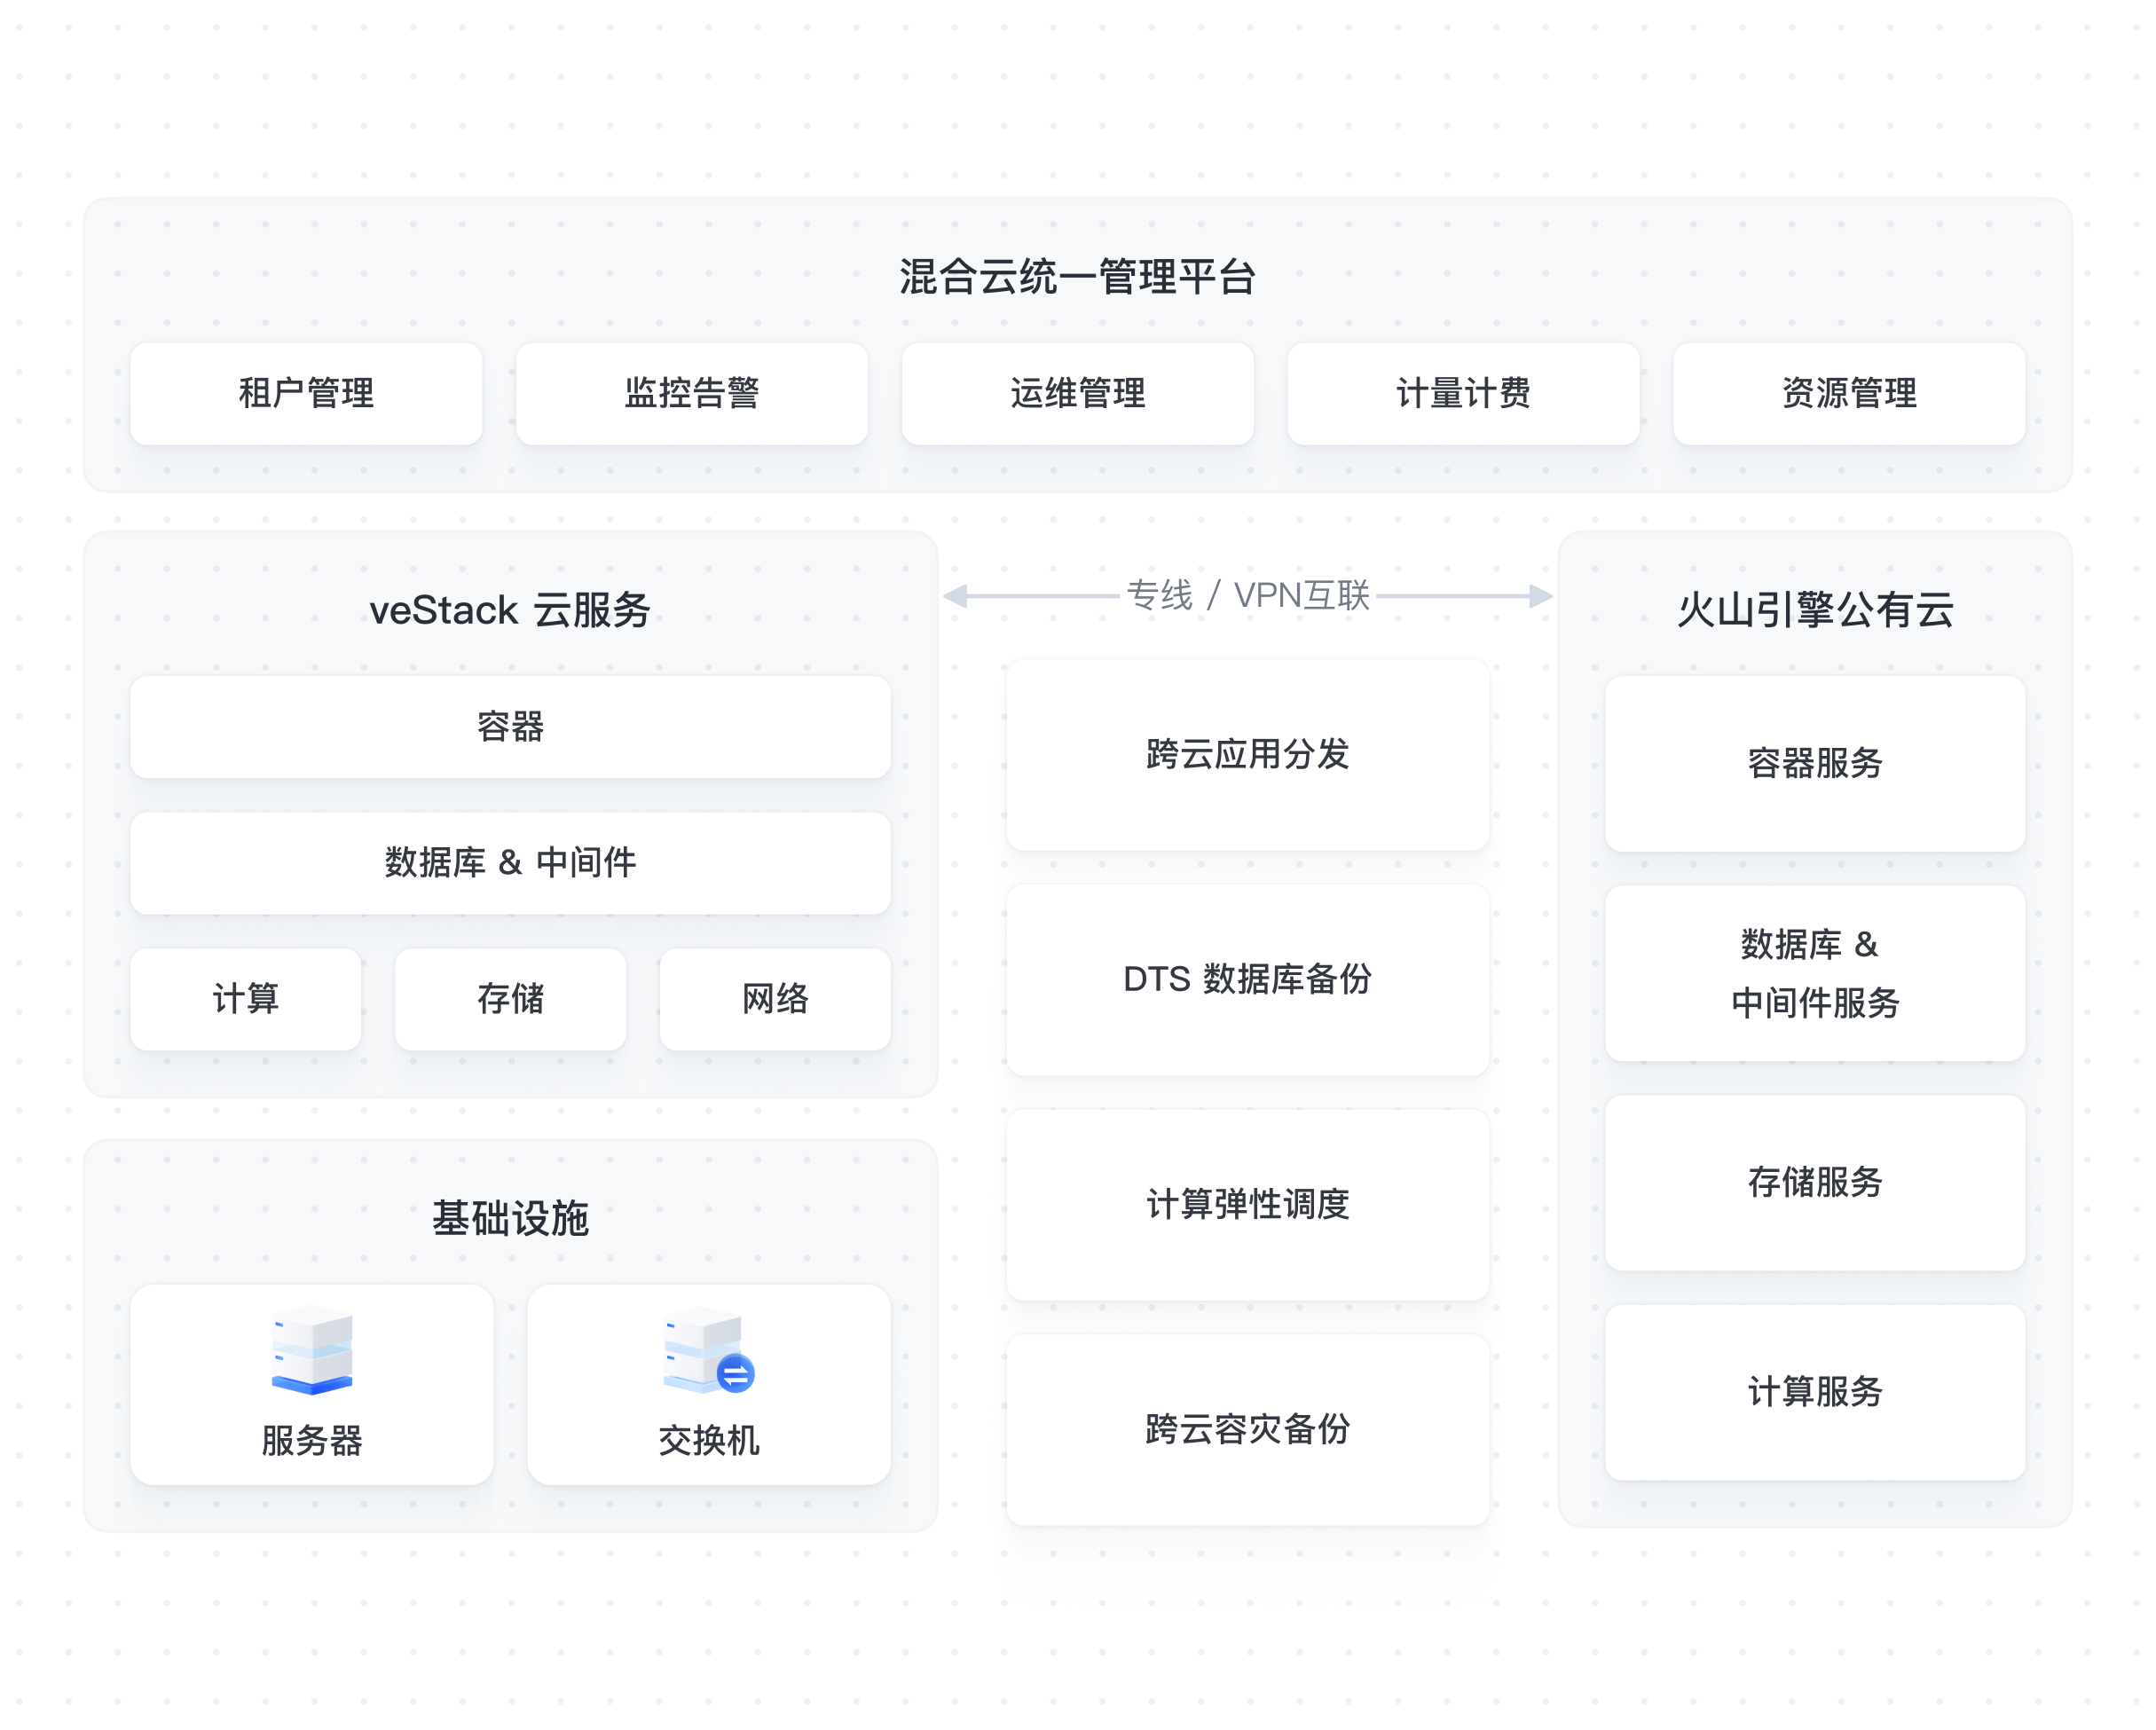Click the 服务器 label
Screen dimensions: 2156x1730
(x=312, y=1440)
